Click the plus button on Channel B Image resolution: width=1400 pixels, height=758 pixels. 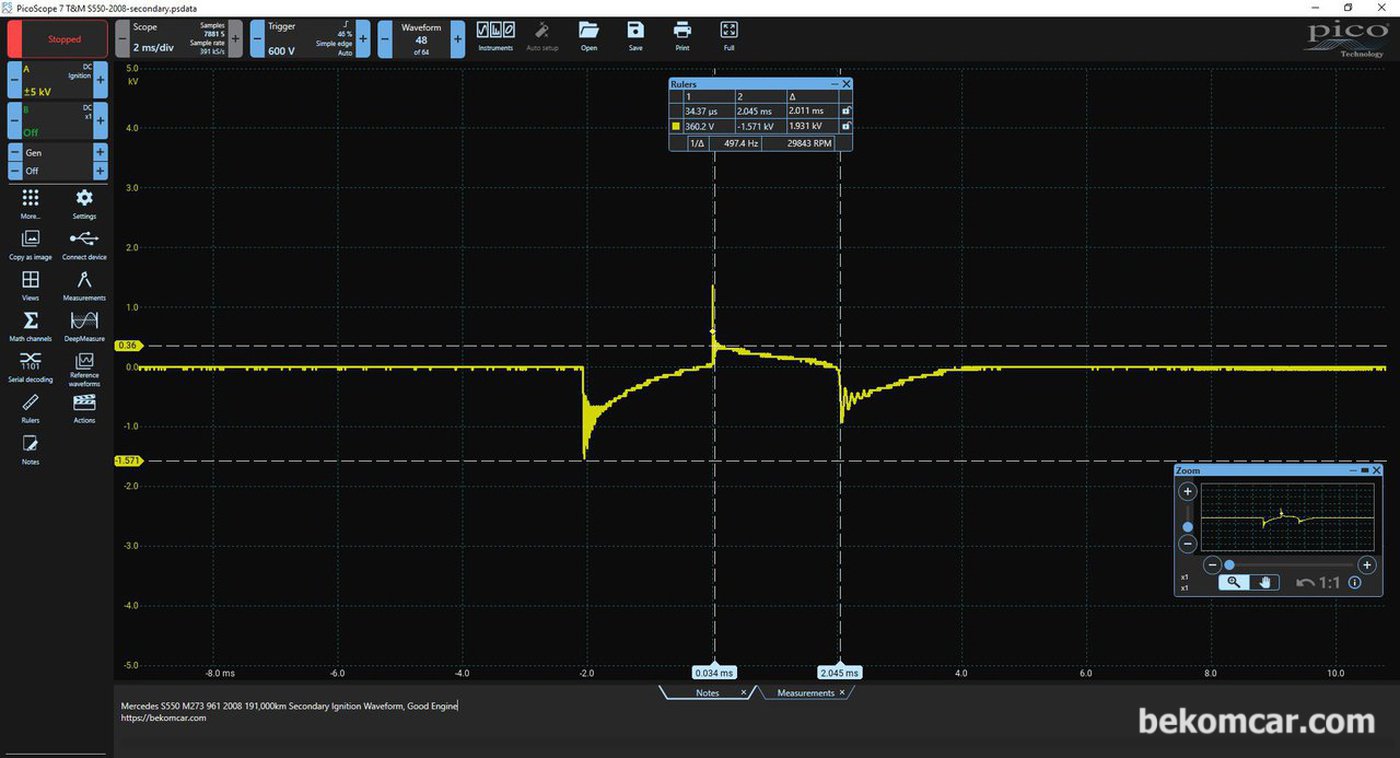point(100,119)
